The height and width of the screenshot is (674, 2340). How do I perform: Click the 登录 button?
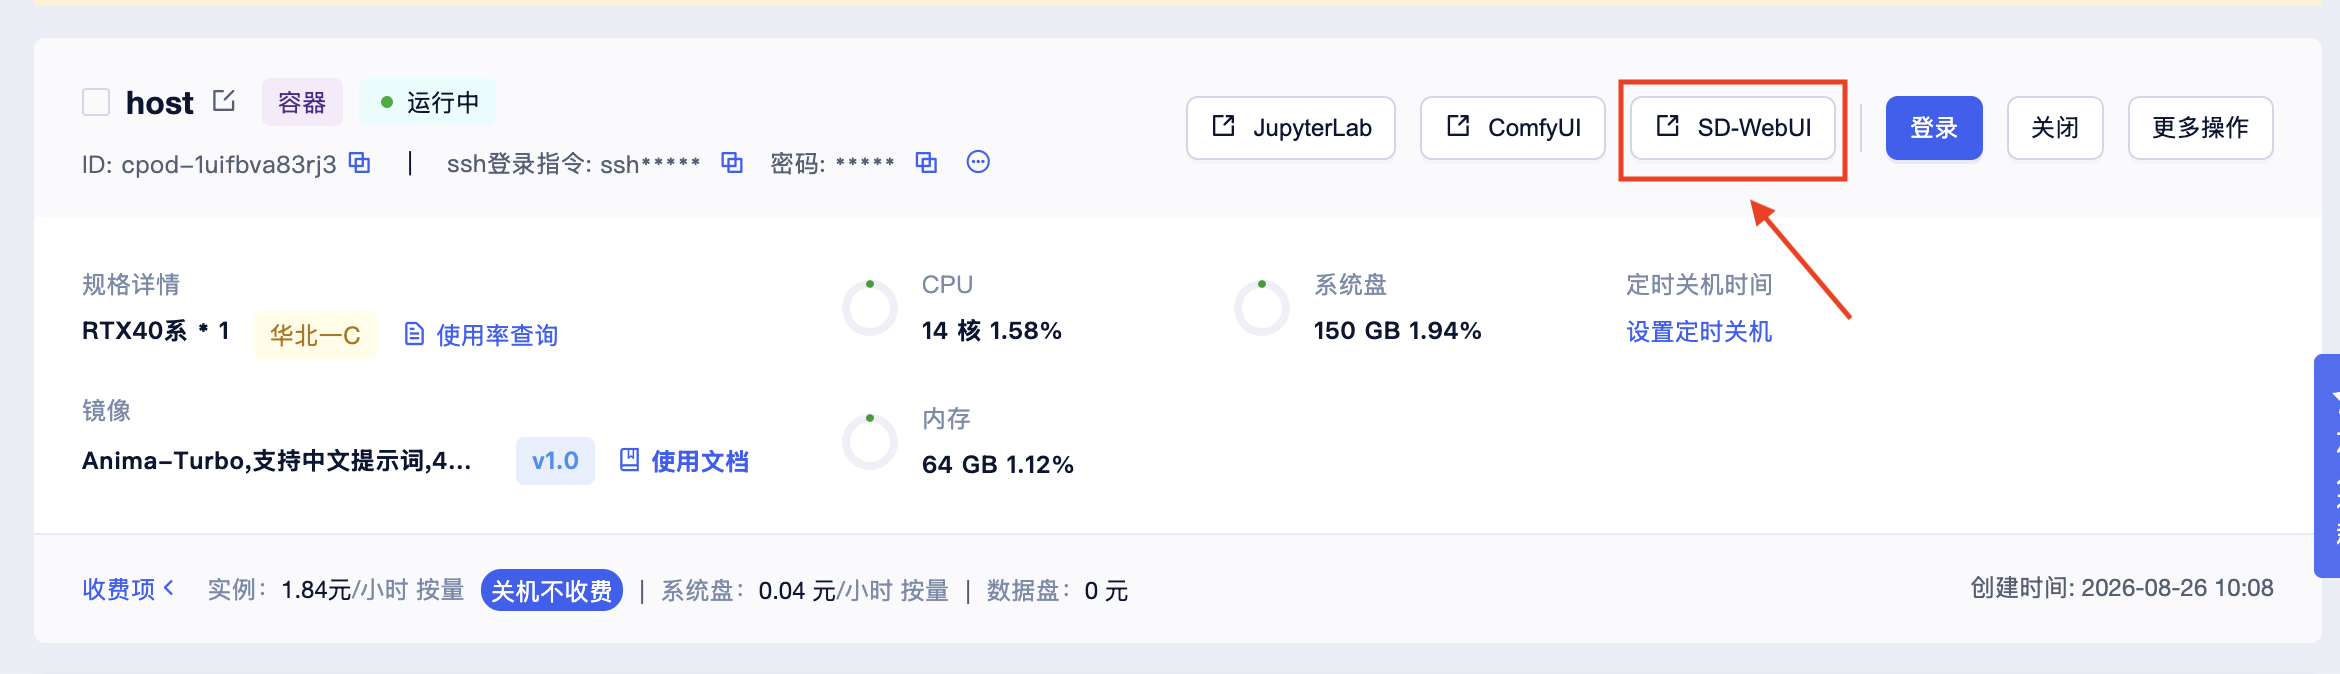coord(1934,128)
